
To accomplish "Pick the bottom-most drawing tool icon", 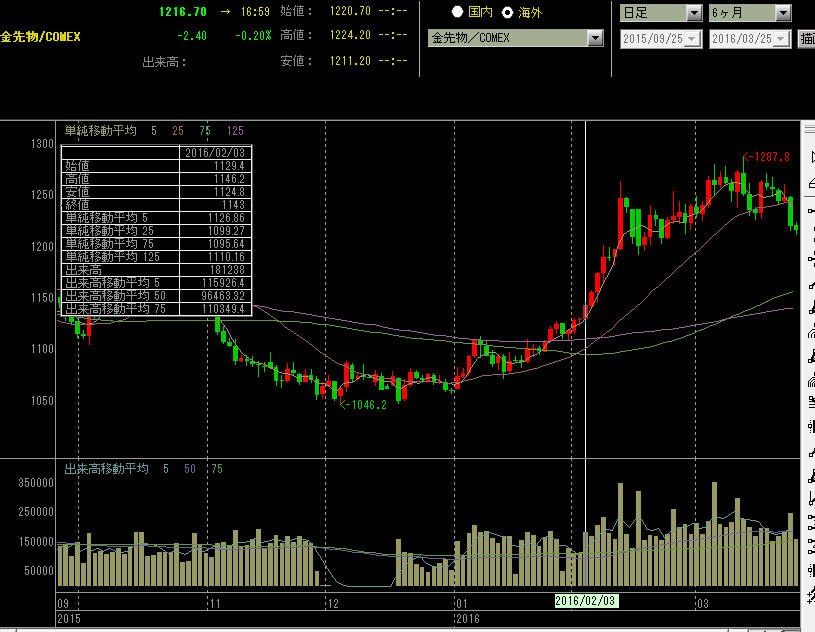I will coord(809,597).
